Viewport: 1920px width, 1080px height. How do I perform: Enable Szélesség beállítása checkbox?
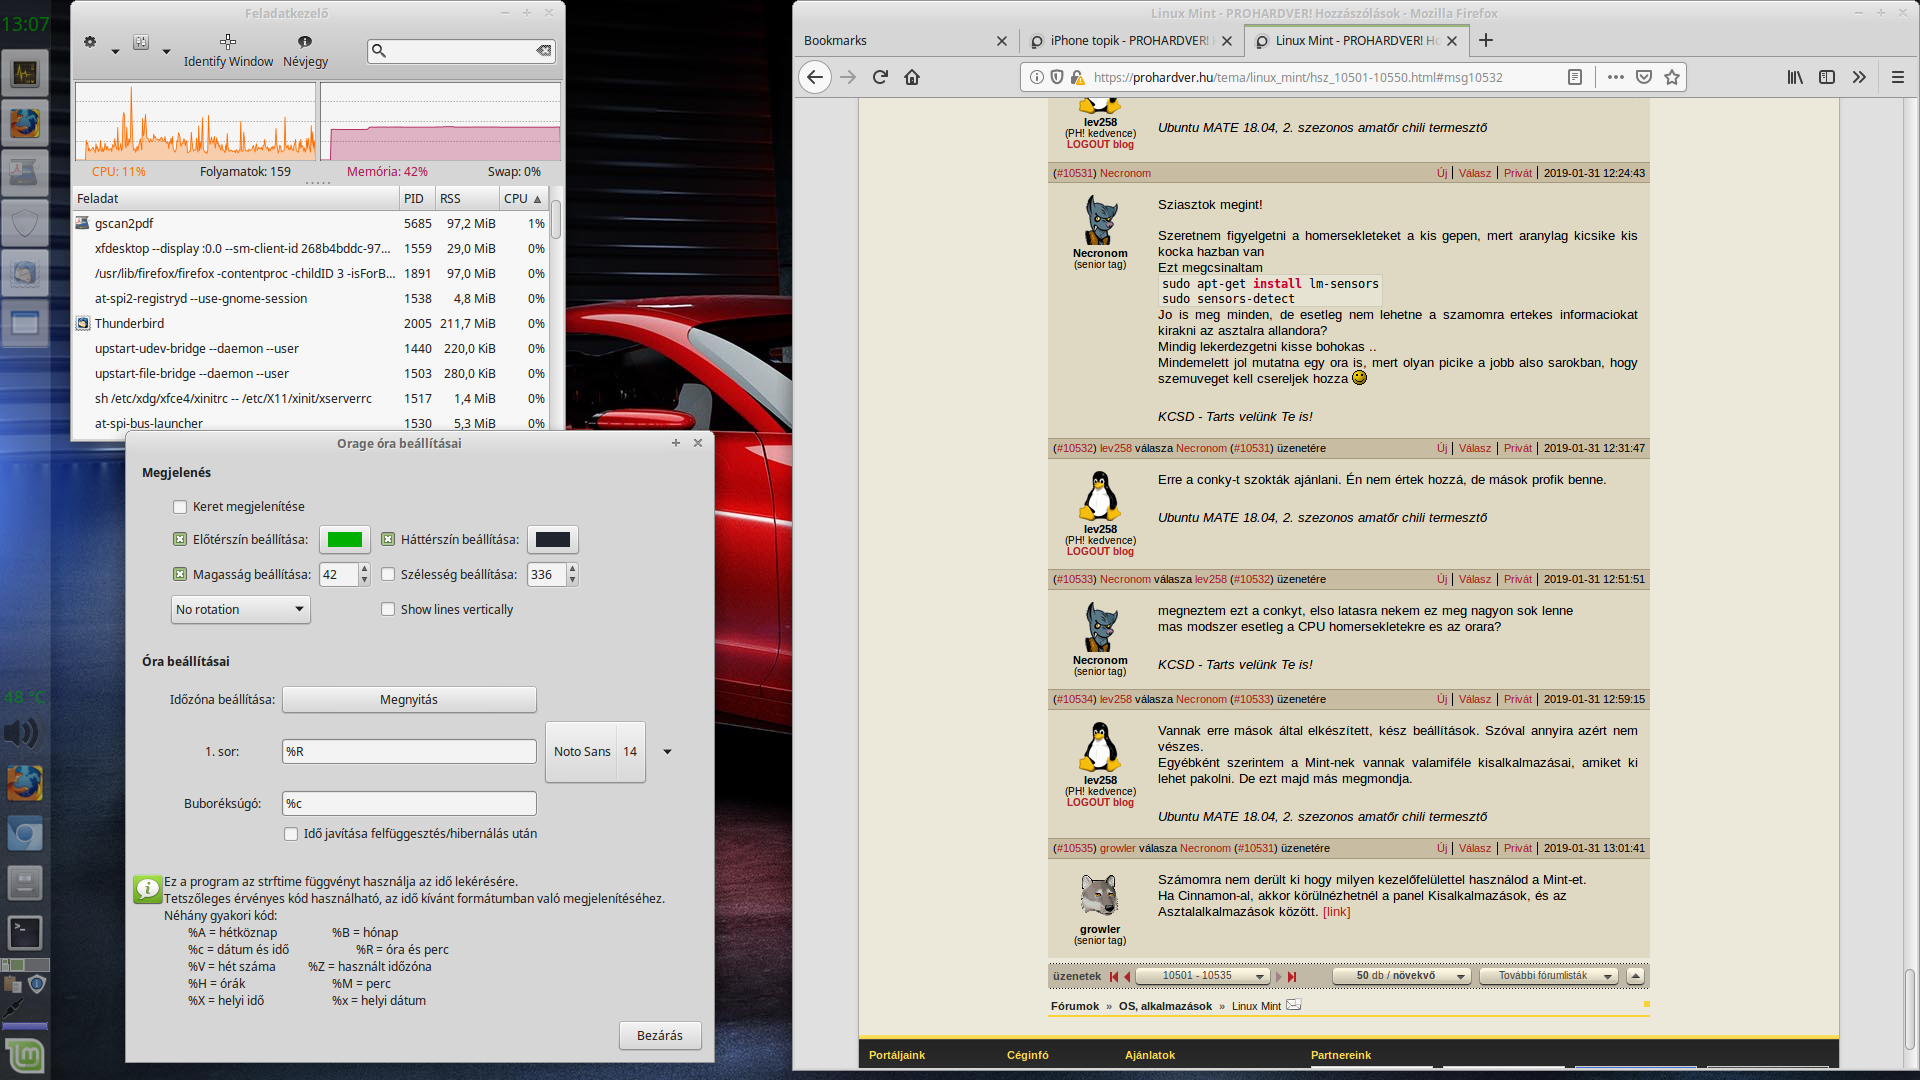click(388, 574)
